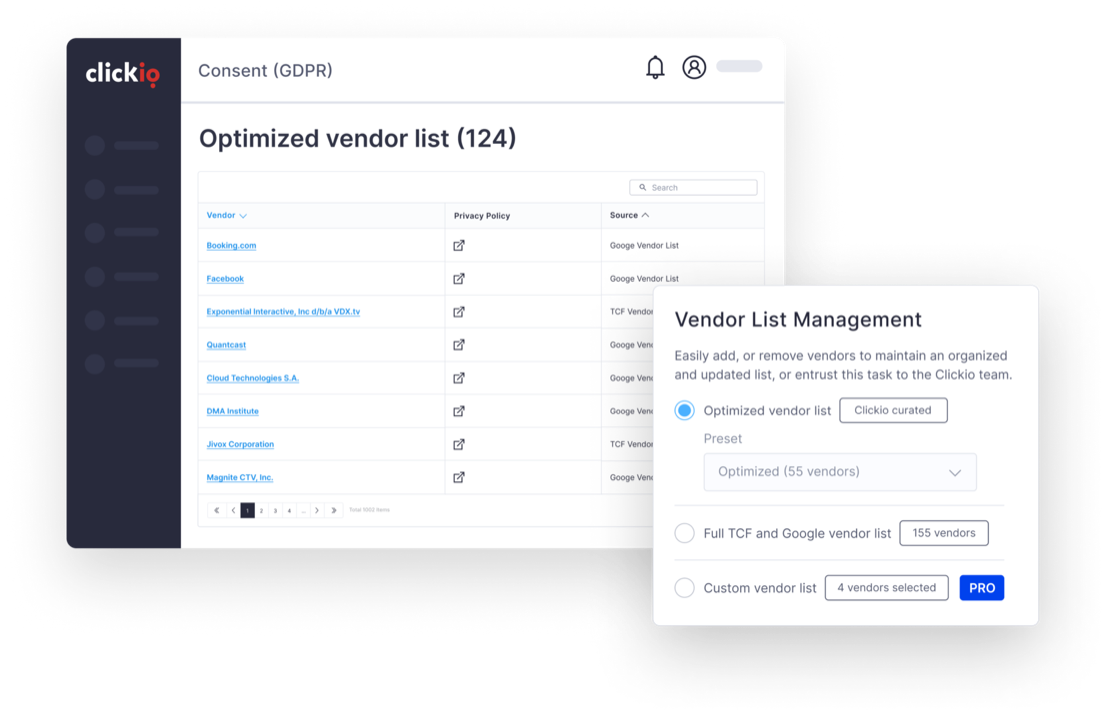This screenshot has height=720, width=1112.
Task: Go to previous page of vendor table
Action: [233, 510]
